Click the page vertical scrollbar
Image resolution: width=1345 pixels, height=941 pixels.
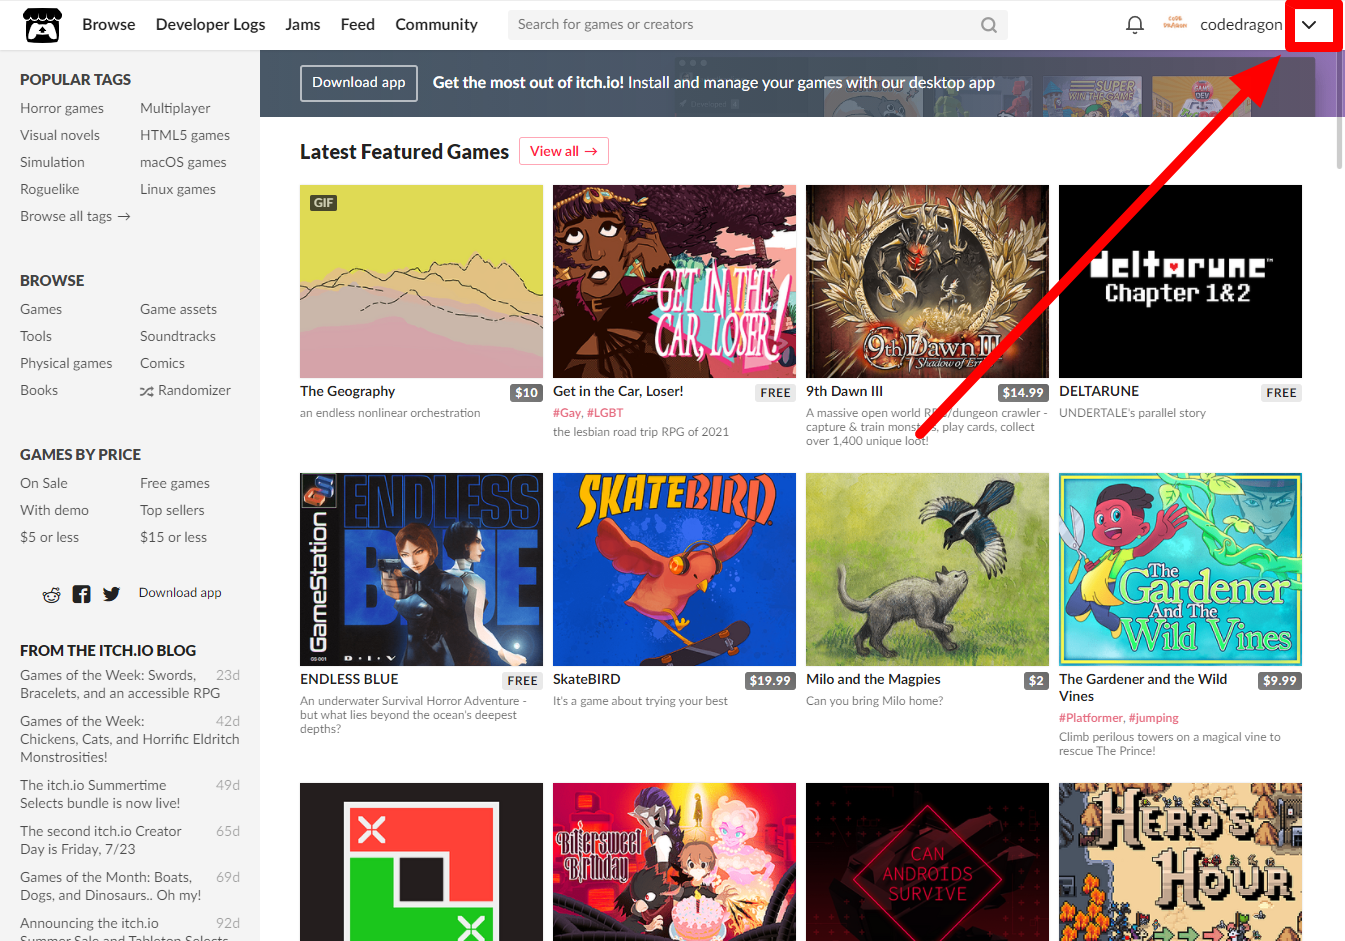click(x=1339, y=110)
